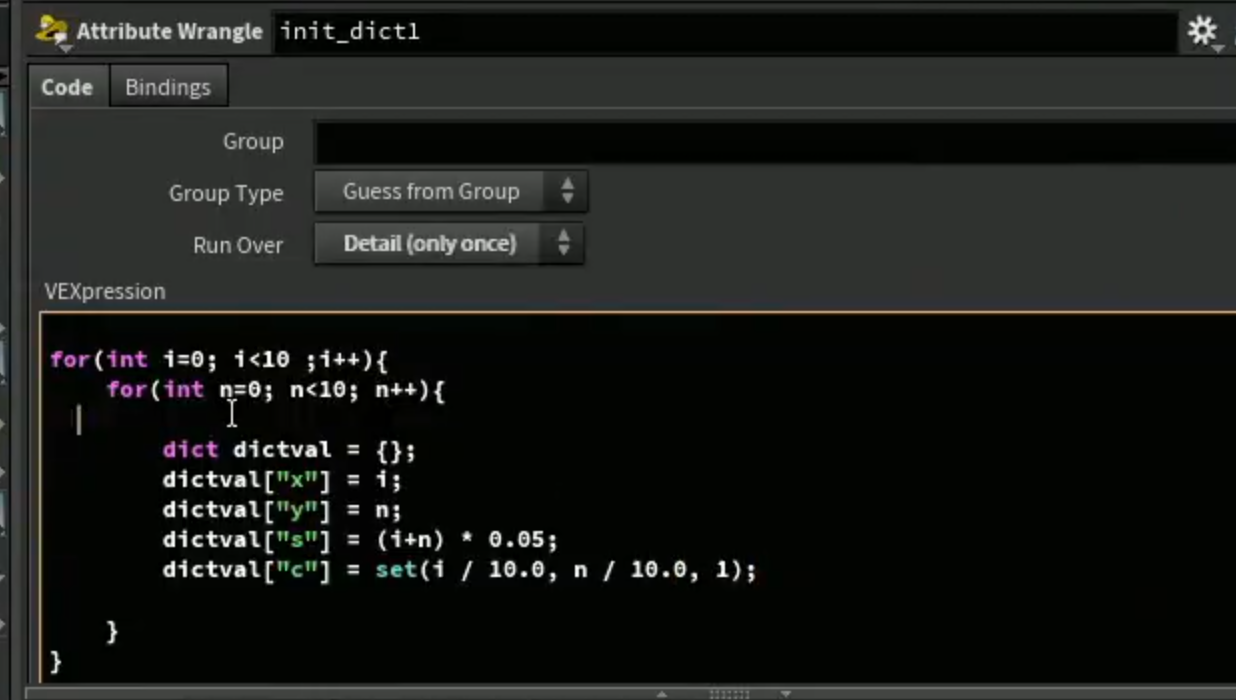The image size is (1236, 700).
Task: Open the gear settings menu icon
Action: [x=1203, y=32]
